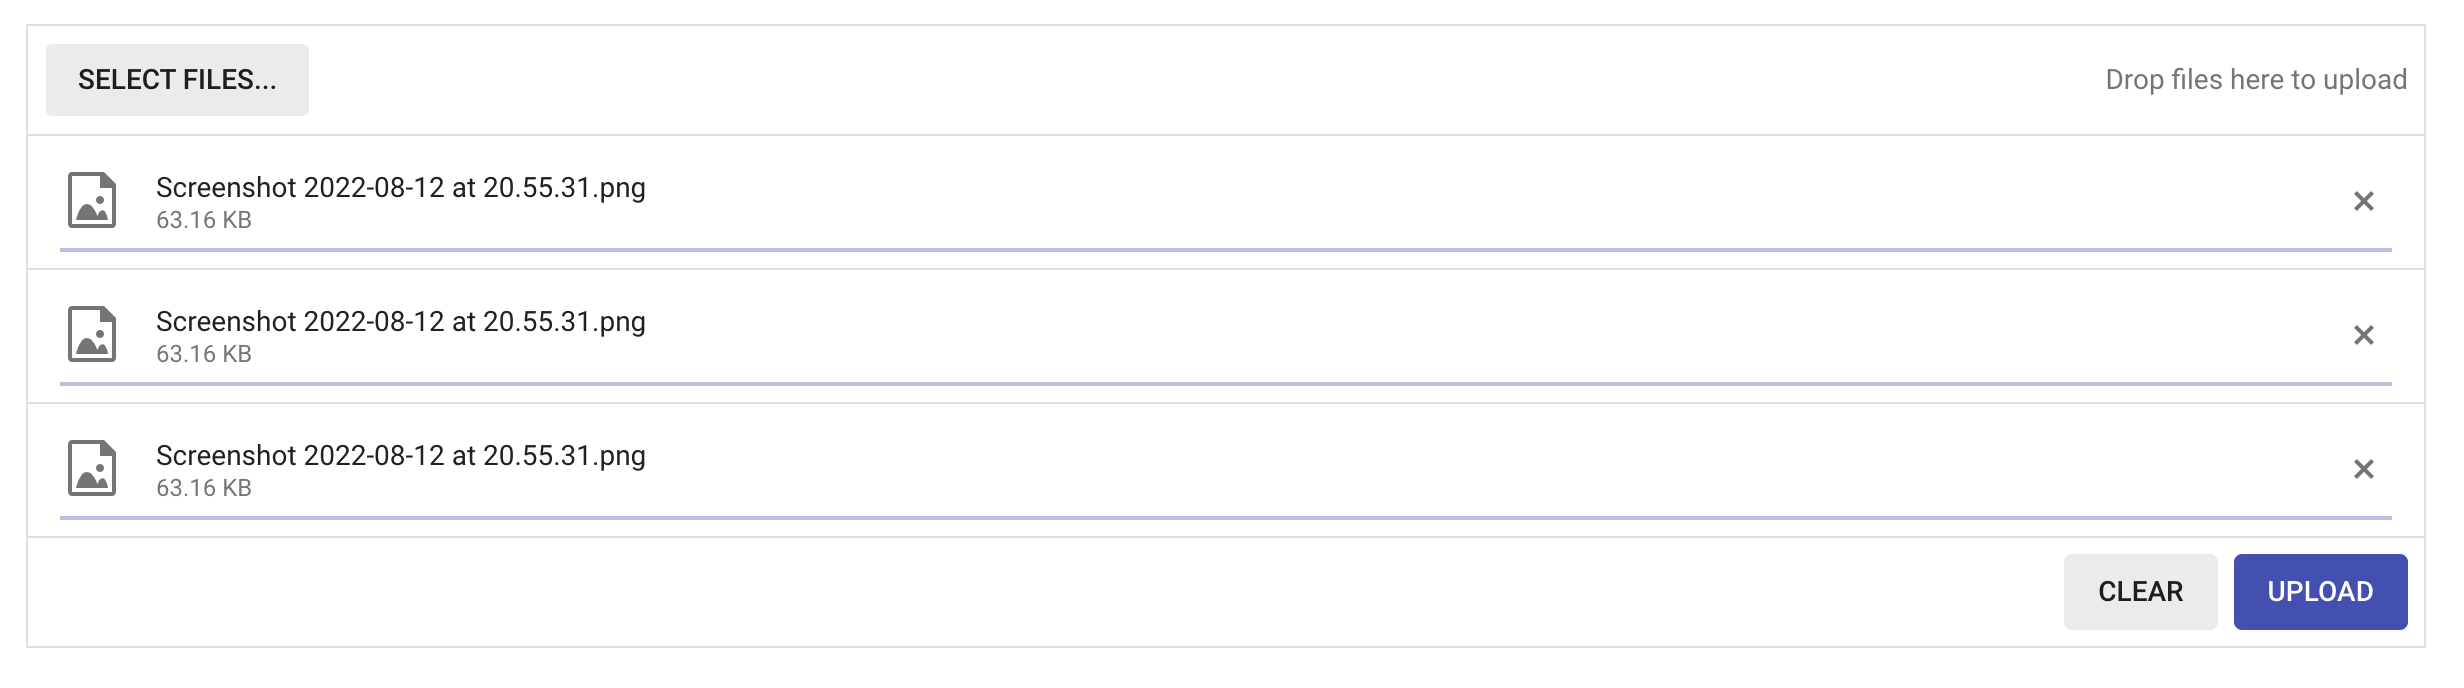Screen dimensions: 2464x688
Task: Click the 63.16 KB size of the first file
Action: coord(204,220)
